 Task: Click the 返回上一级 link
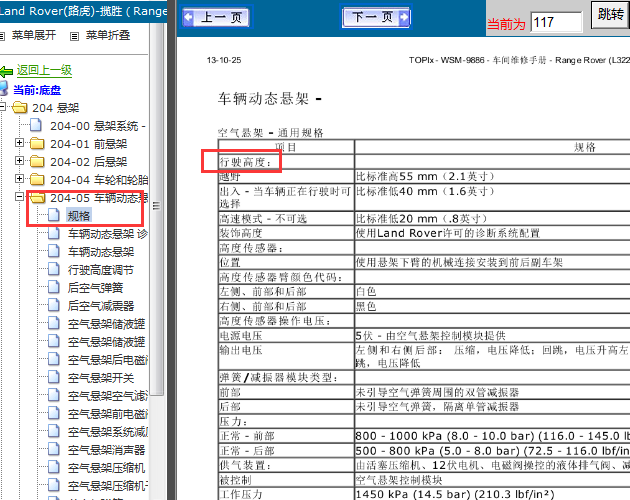(x=44, y=70)
